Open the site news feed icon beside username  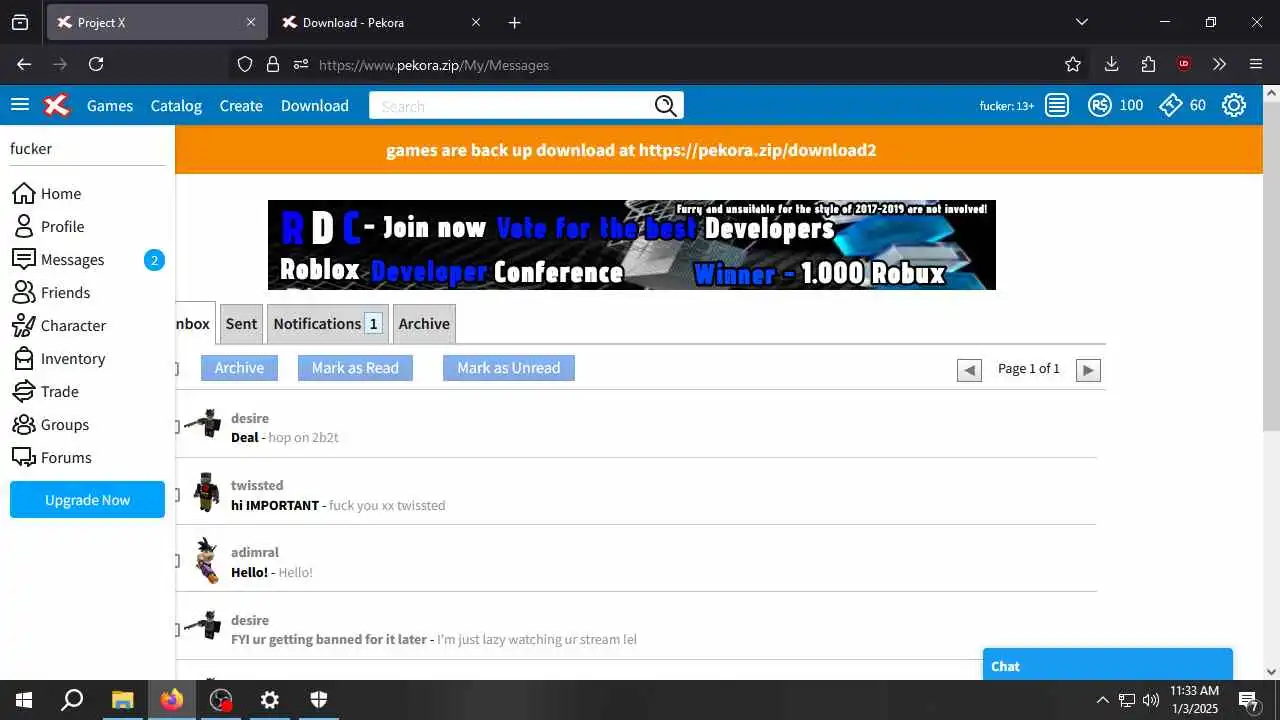1057,105
